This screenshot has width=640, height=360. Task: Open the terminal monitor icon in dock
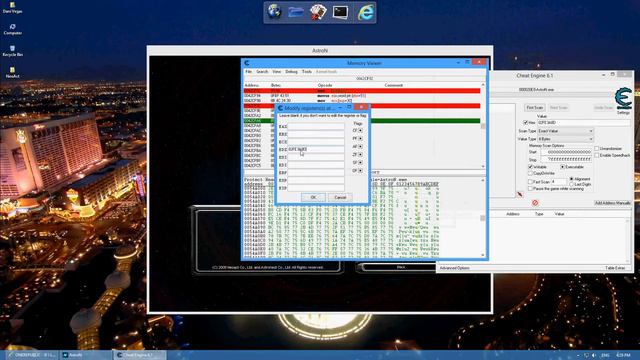click(340, 12)
